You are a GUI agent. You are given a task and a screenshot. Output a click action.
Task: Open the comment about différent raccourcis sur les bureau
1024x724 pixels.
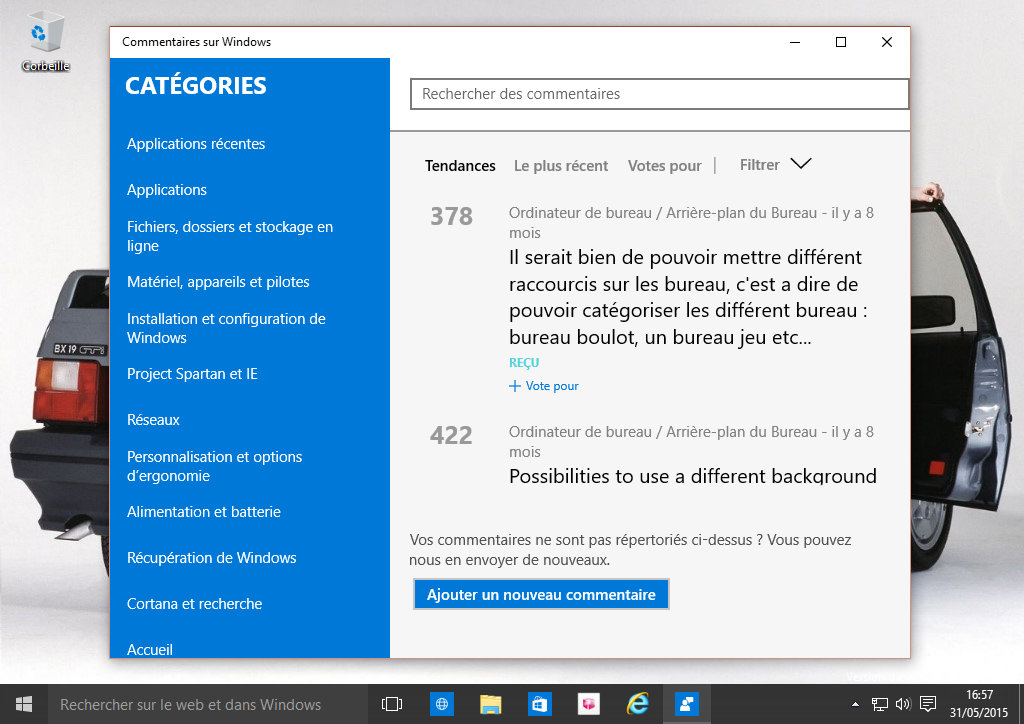pyautogui.click(x=688, y=298)
